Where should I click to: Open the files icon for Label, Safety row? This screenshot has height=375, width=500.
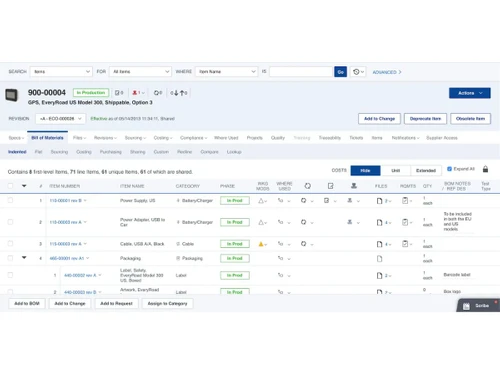379,276
